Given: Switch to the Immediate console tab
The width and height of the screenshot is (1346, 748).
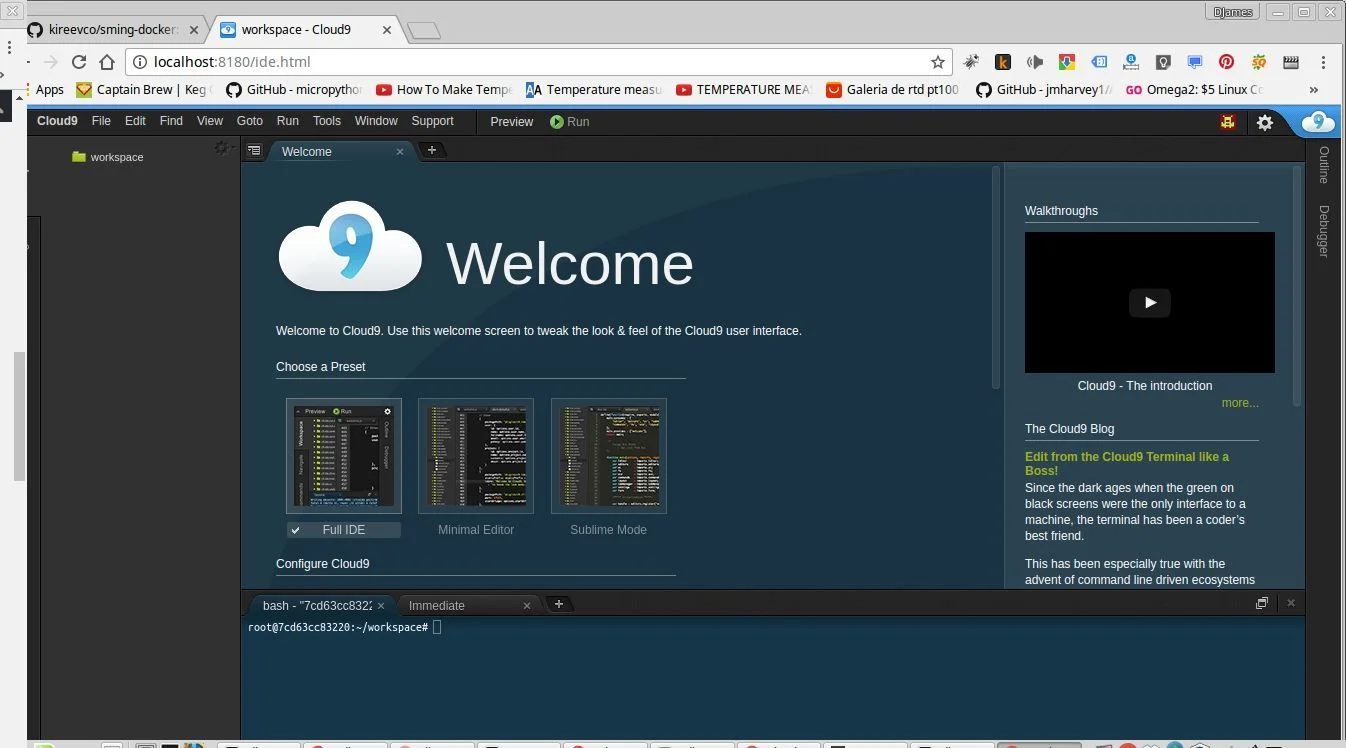Looking at the screenshot, I should coord(468,606).
